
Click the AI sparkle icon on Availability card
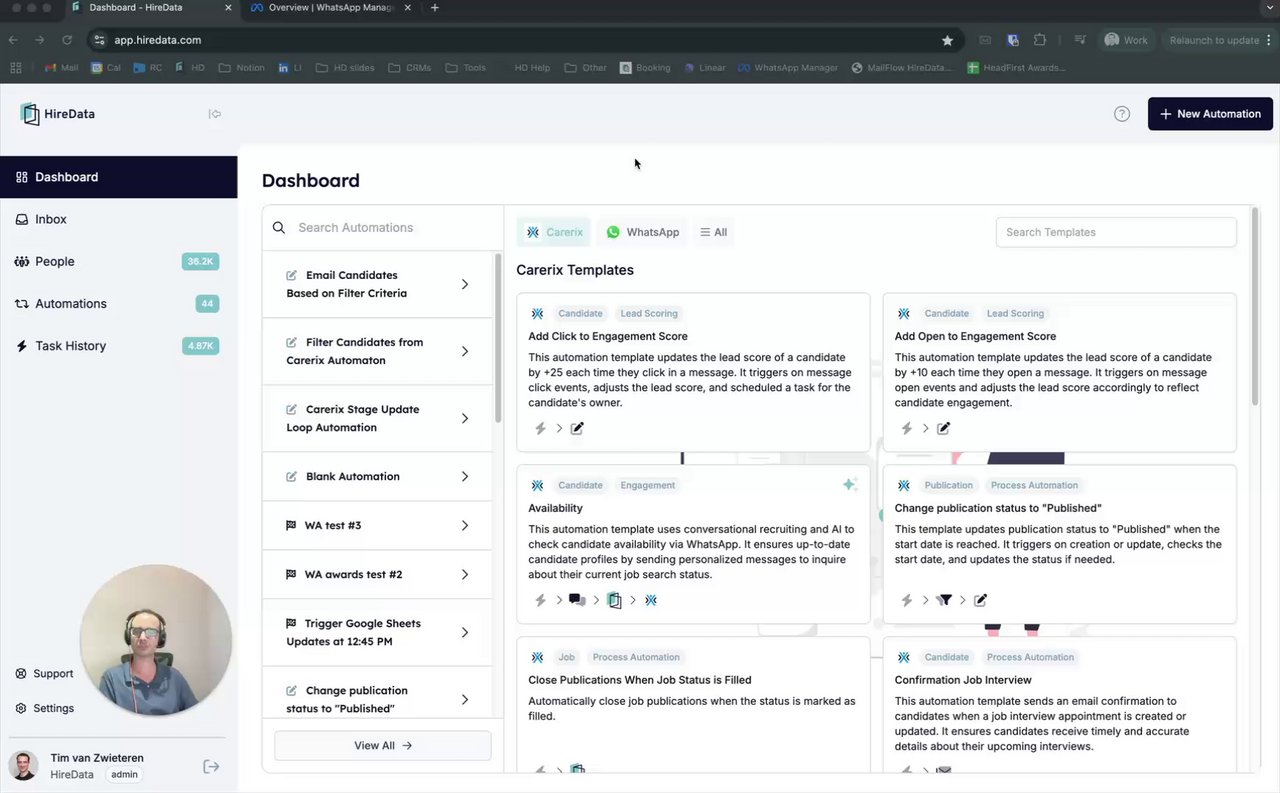(849, 484)
